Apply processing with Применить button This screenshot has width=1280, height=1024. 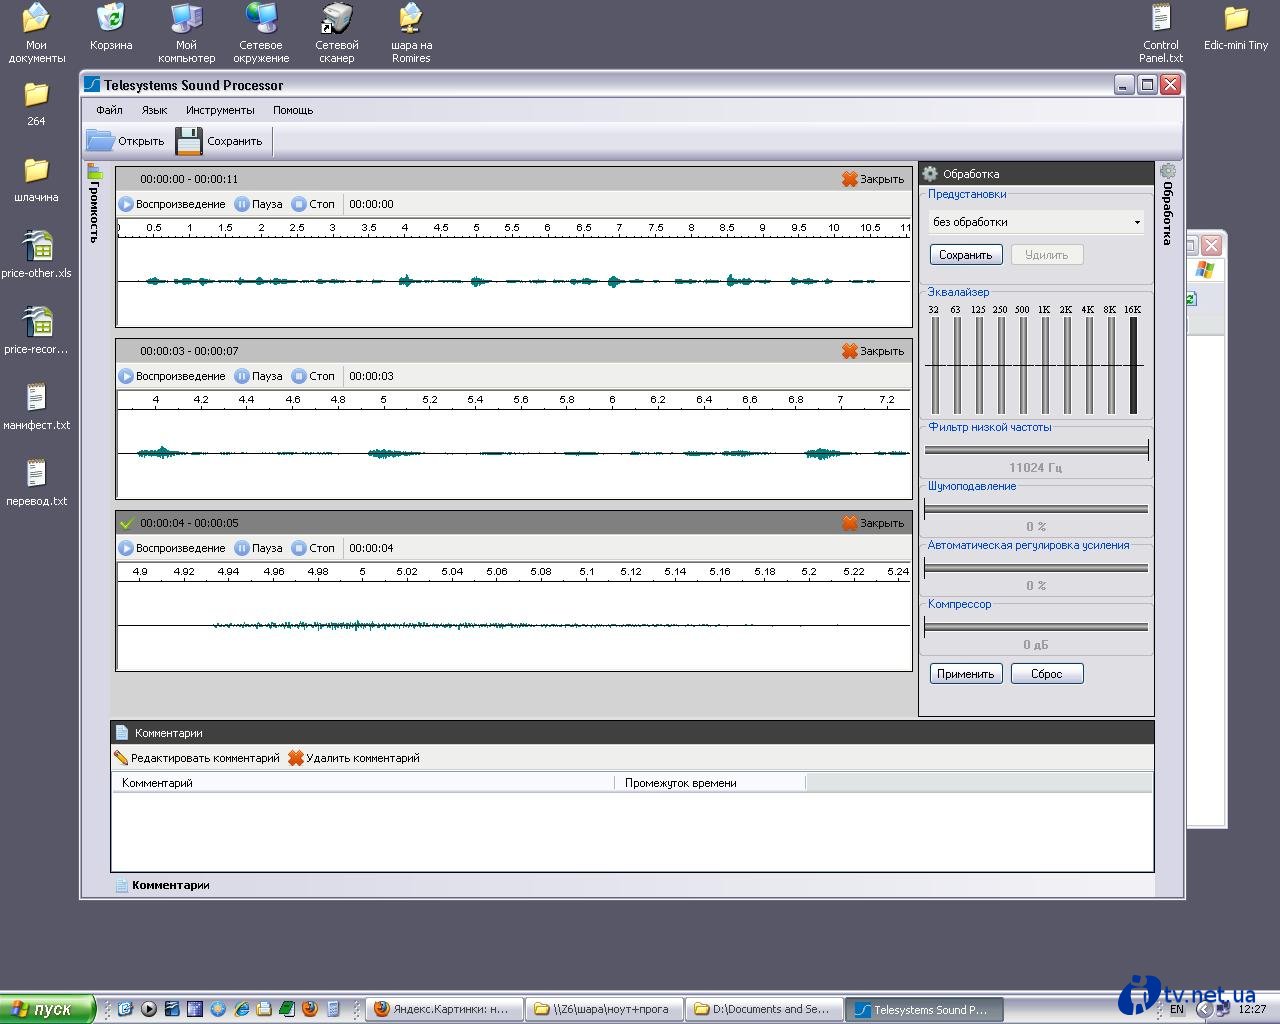point(965,674)
